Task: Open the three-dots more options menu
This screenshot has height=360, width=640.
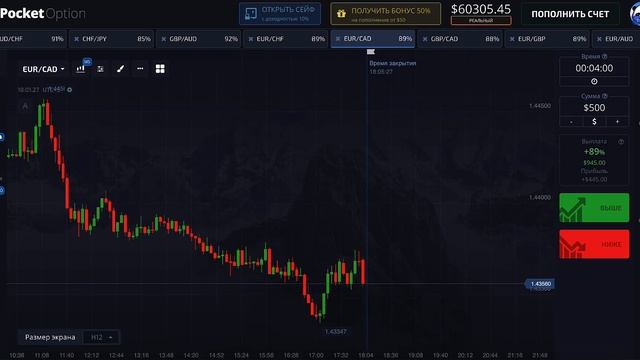Action: coord(140,69)
